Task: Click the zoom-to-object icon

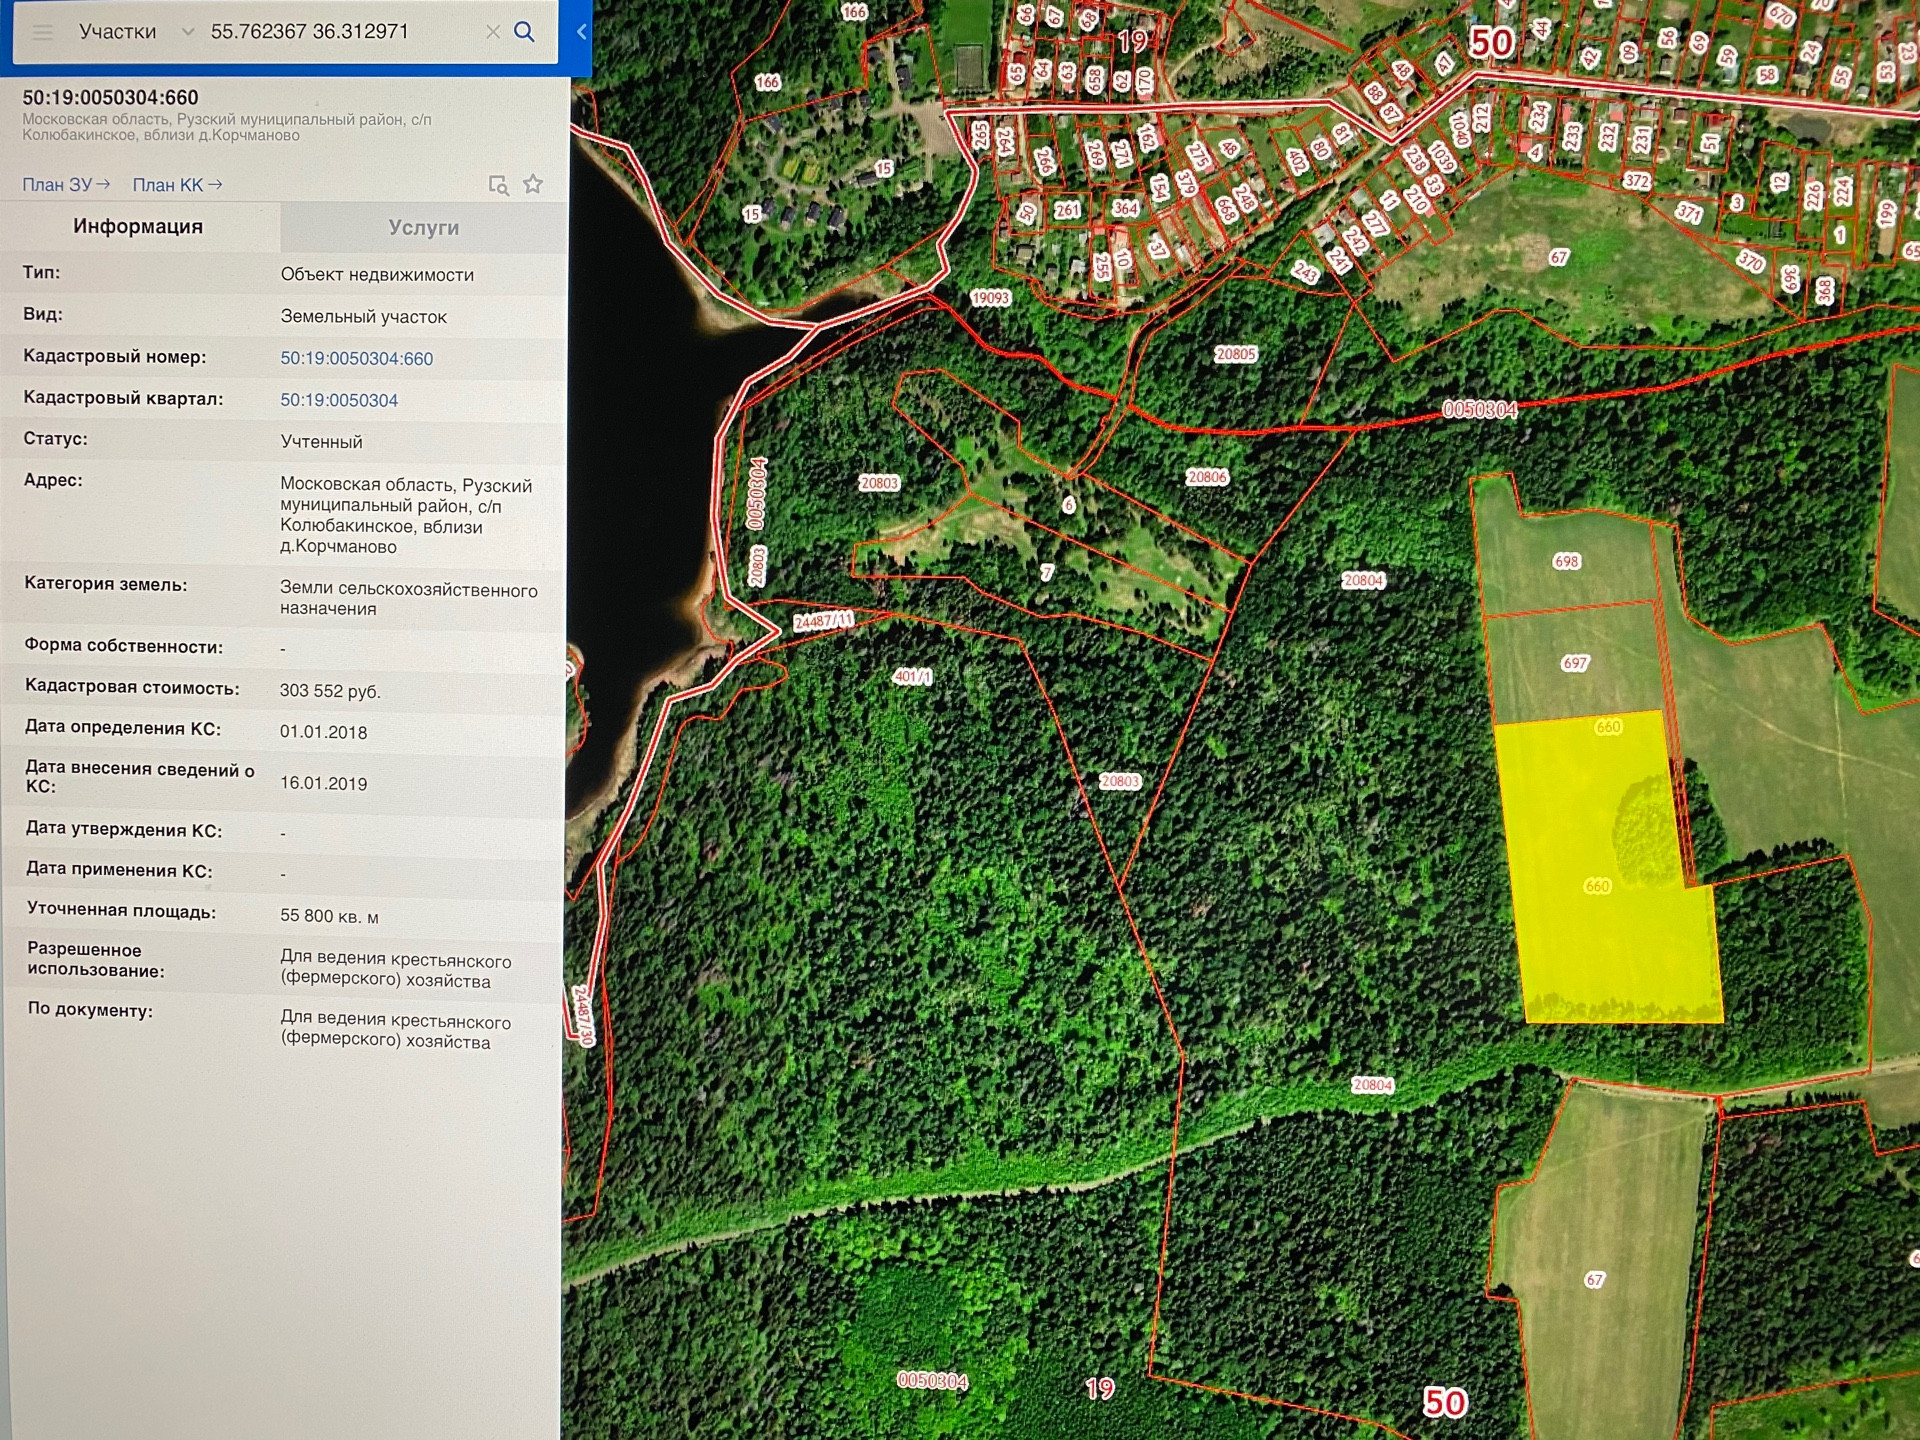Action: (x=498, y=185)
